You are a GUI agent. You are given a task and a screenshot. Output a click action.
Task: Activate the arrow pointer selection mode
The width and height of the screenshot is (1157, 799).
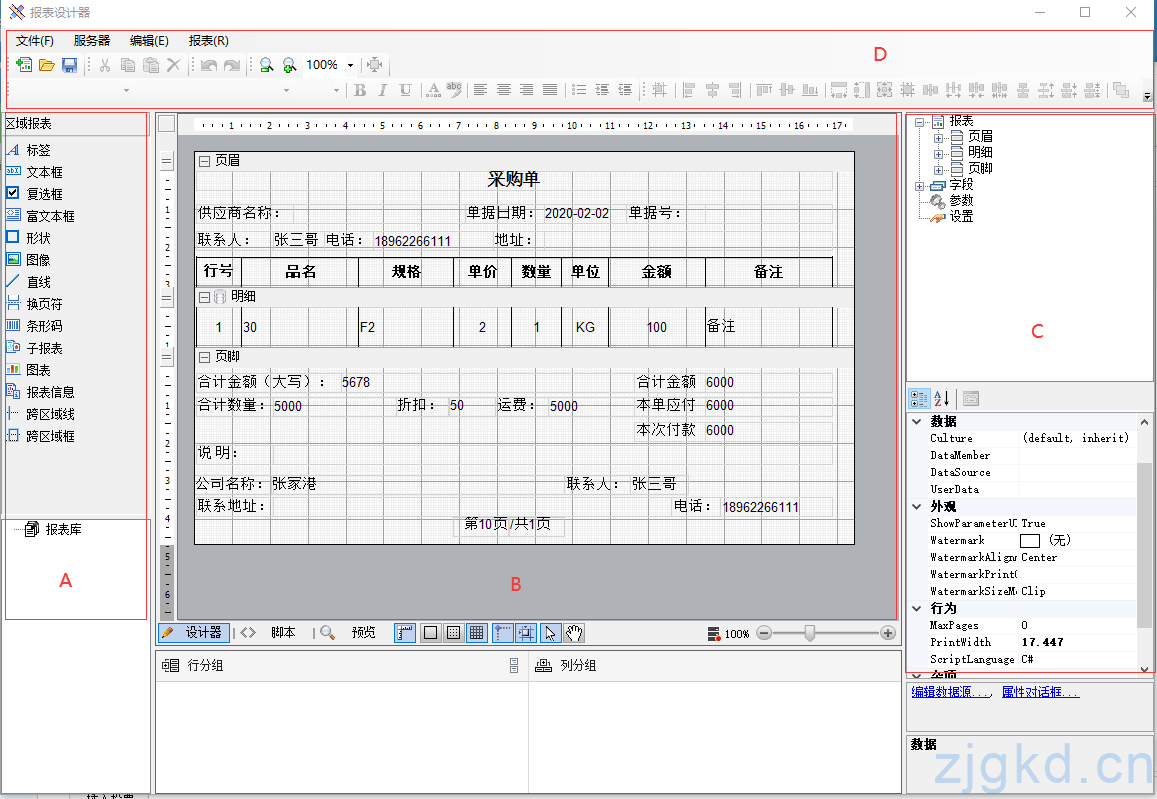click(x=550, y=633)
